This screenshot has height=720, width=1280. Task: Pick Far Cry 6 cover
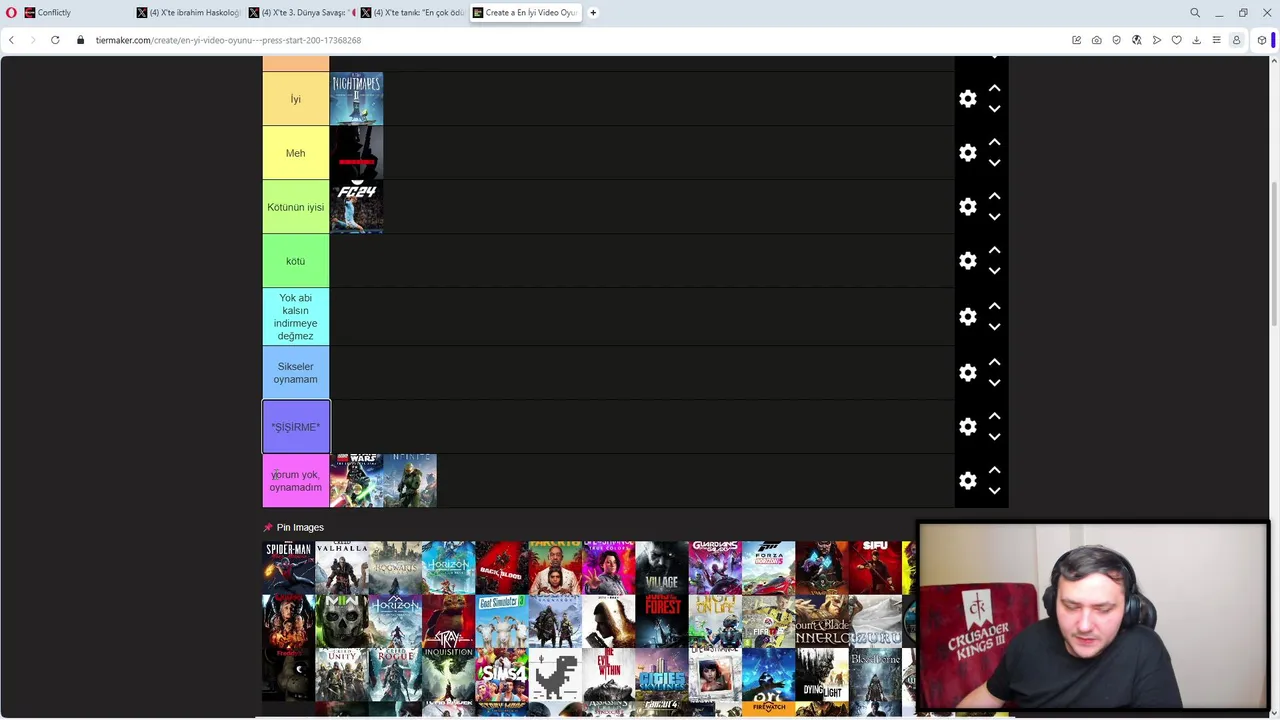pyautogui.click(x=555, y=568)
